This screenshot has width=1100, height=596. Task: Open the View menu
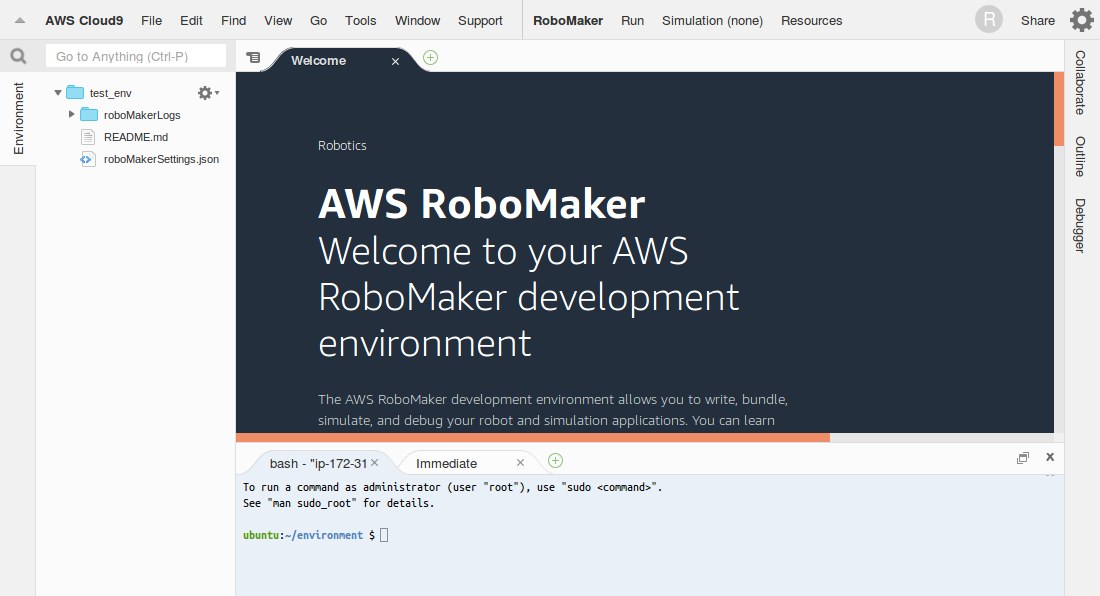[x=278, y=21]
